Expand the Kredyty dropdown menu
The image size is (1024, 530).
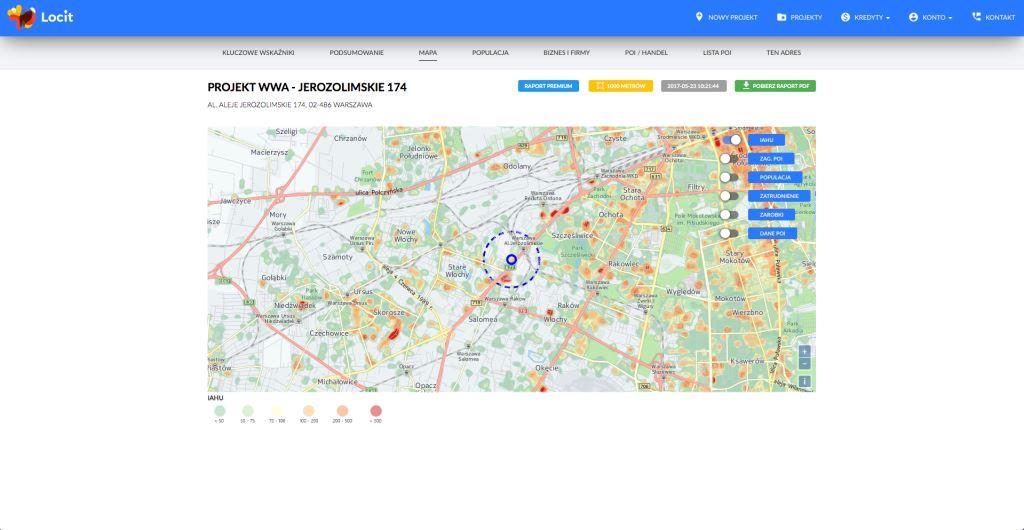[x=866, y=17]
